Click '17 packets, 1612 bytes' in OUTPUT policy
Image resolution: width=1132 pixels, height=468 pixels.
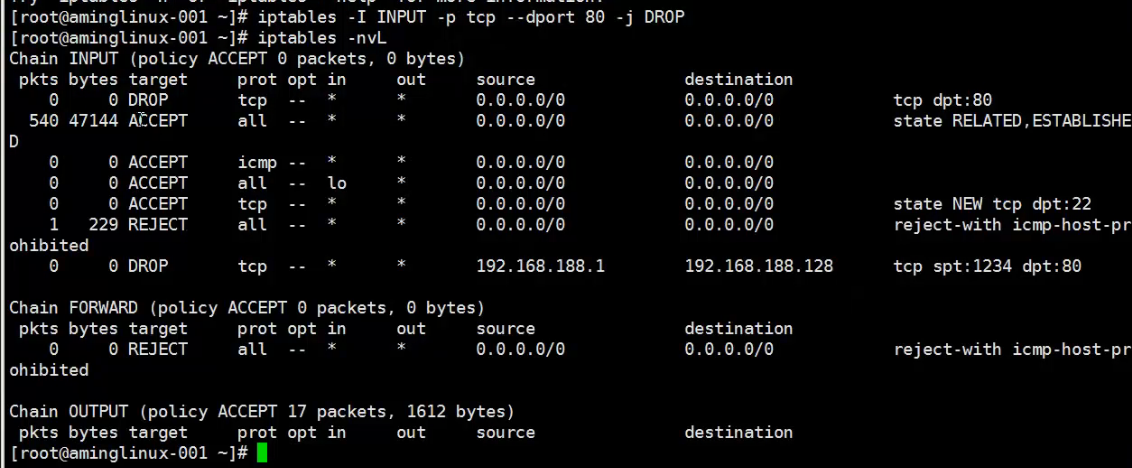pos(396,412)
